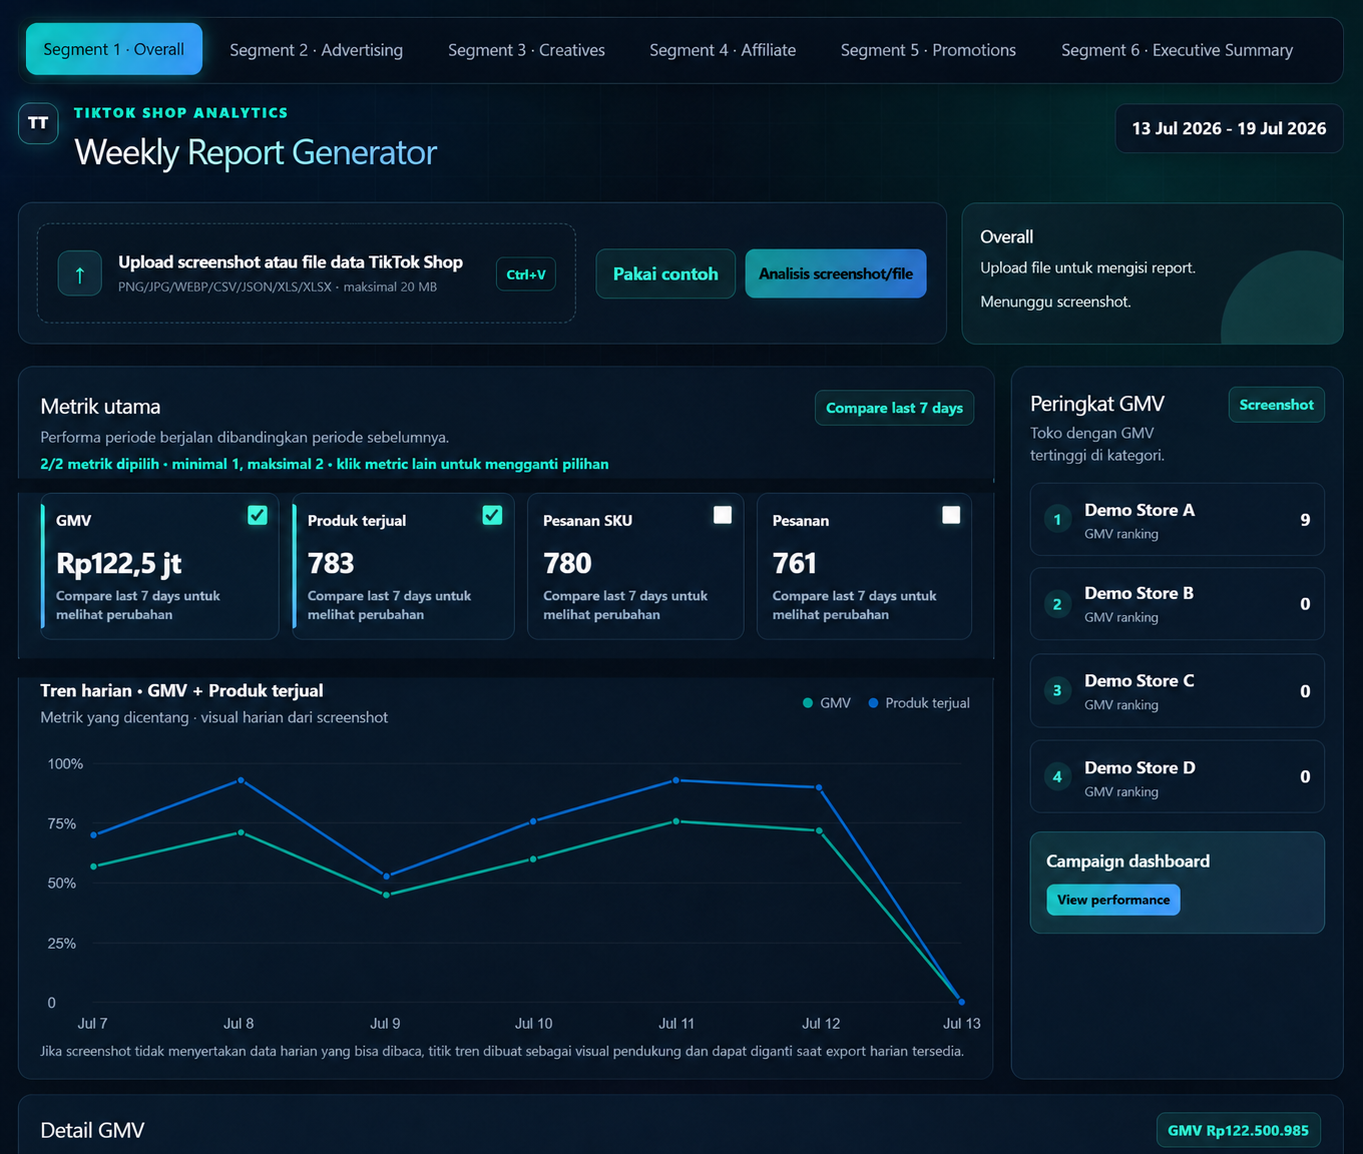Screen dimensions: 1363x1154
Task: Click Analisis screenshot/file button
Action: [x=836, y=274]
